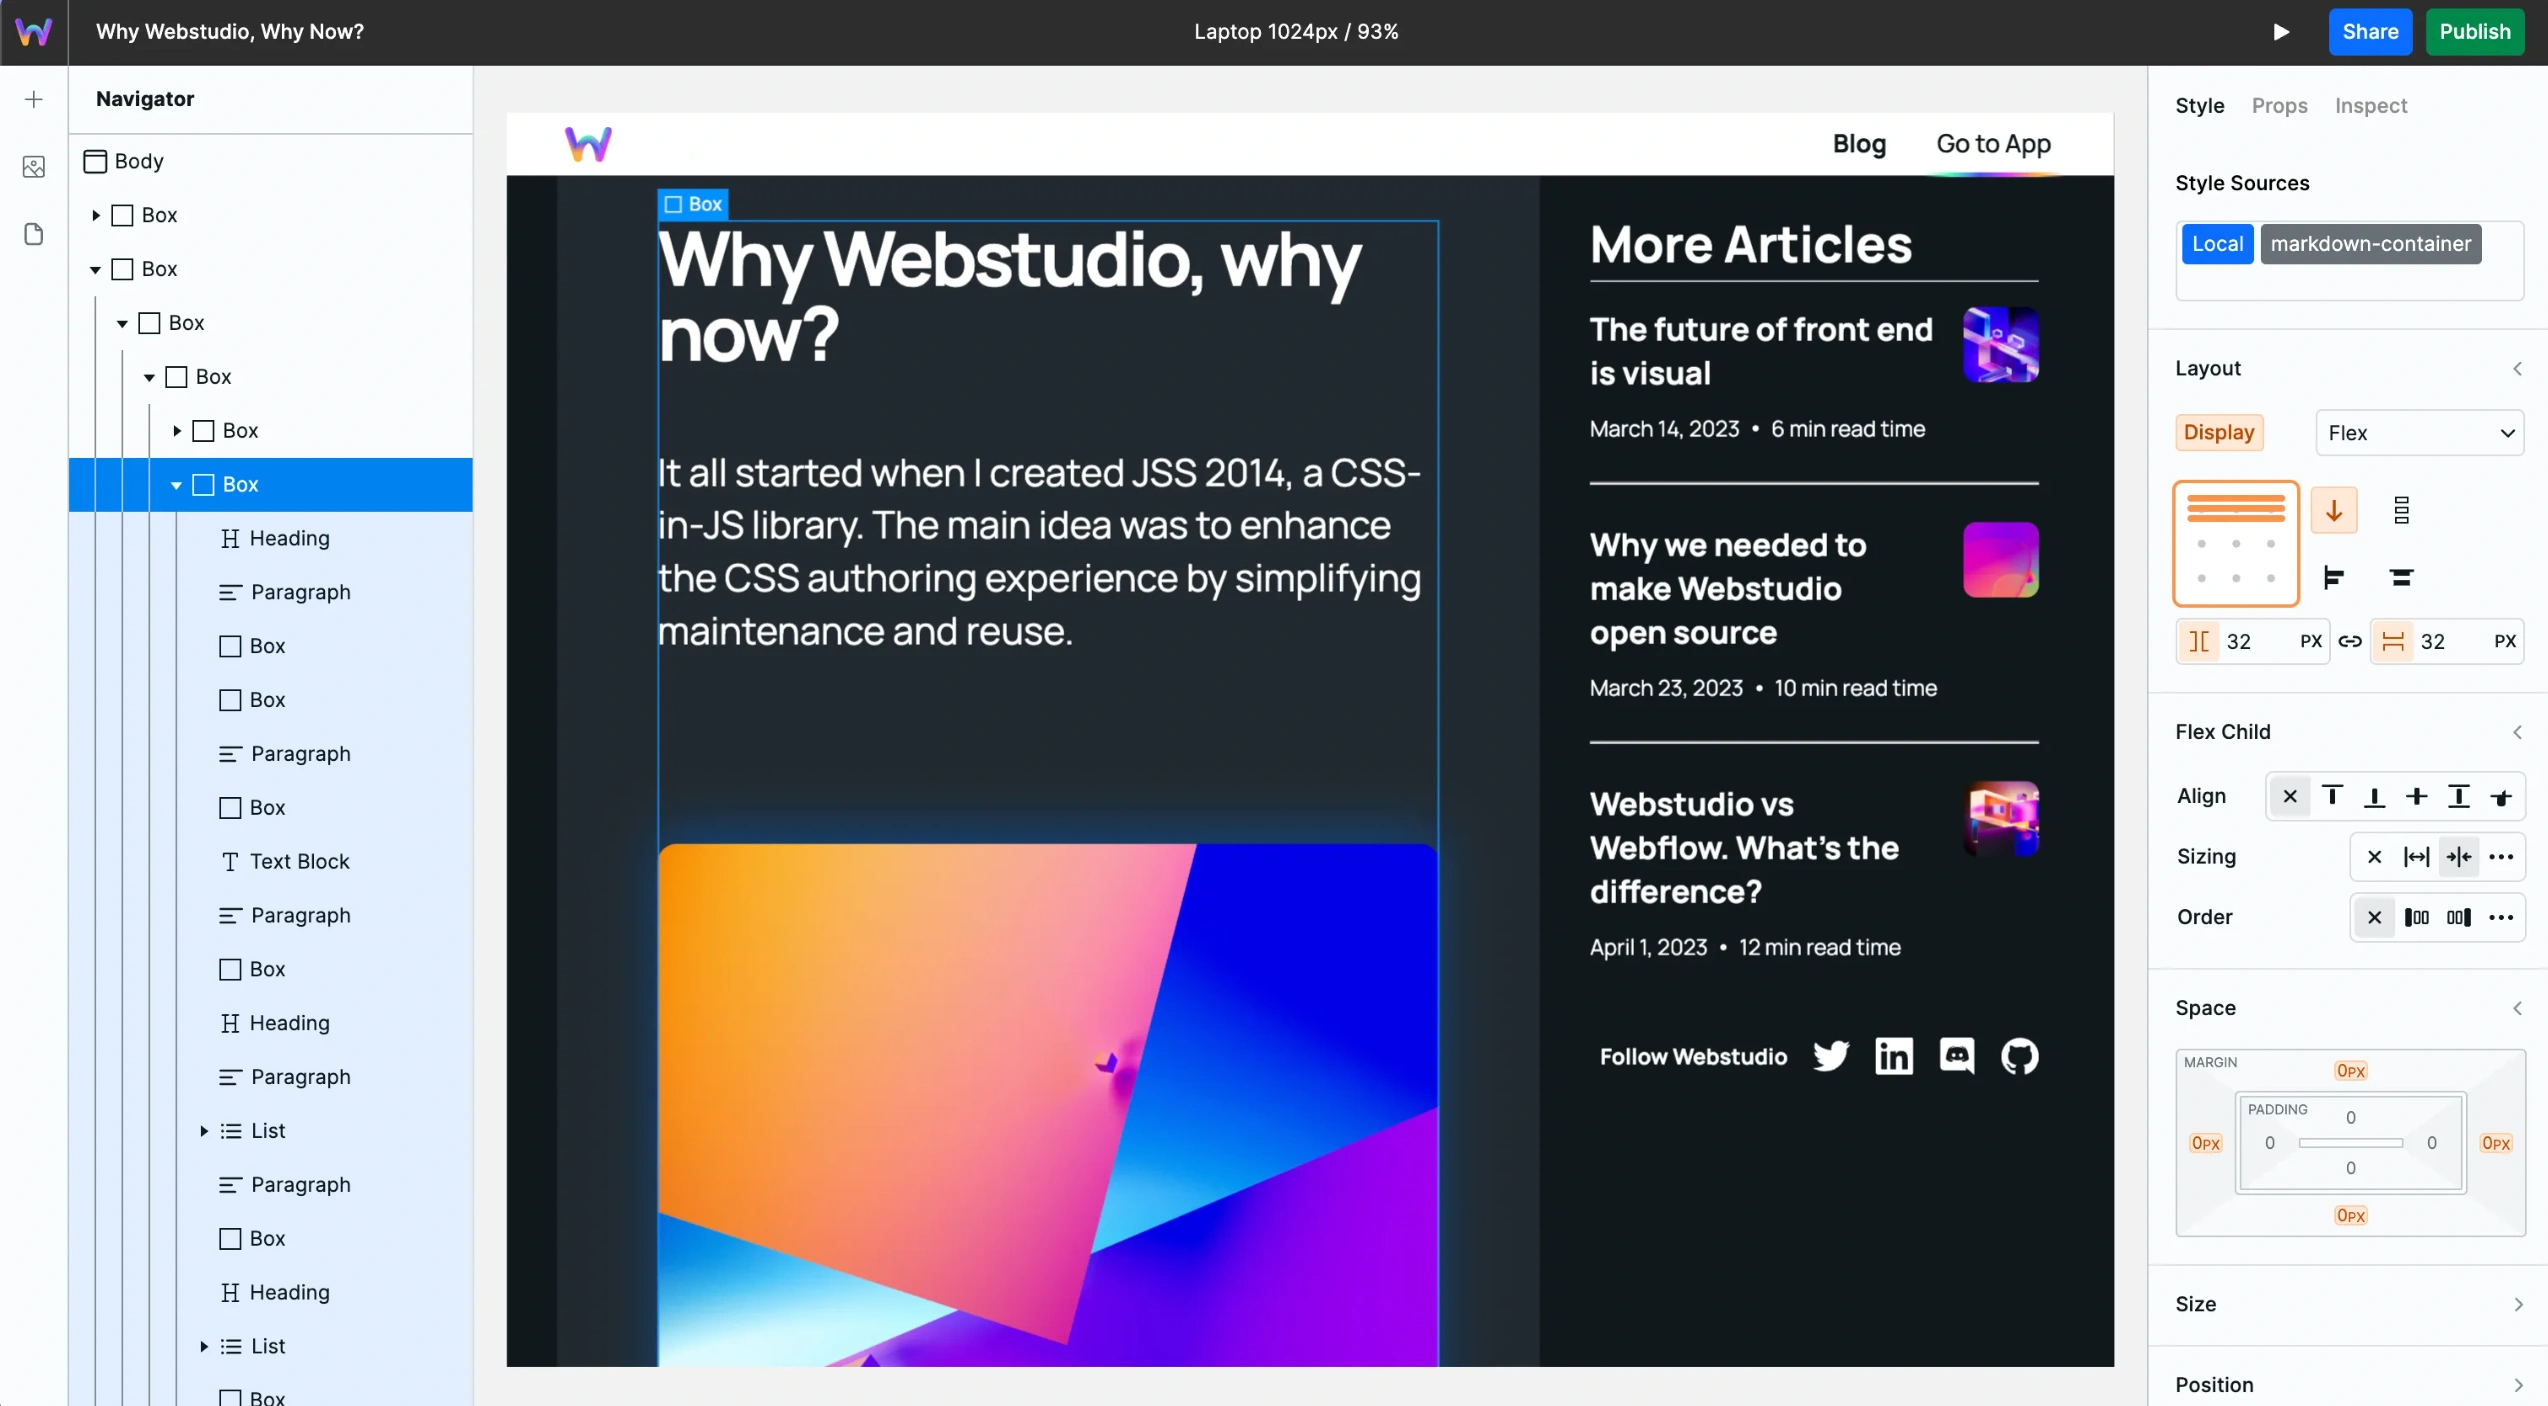The image size is (2548, 1406).
Task: Click the LinkedIn icon in Follow Webstudio
Action: click(1893, 1057)
